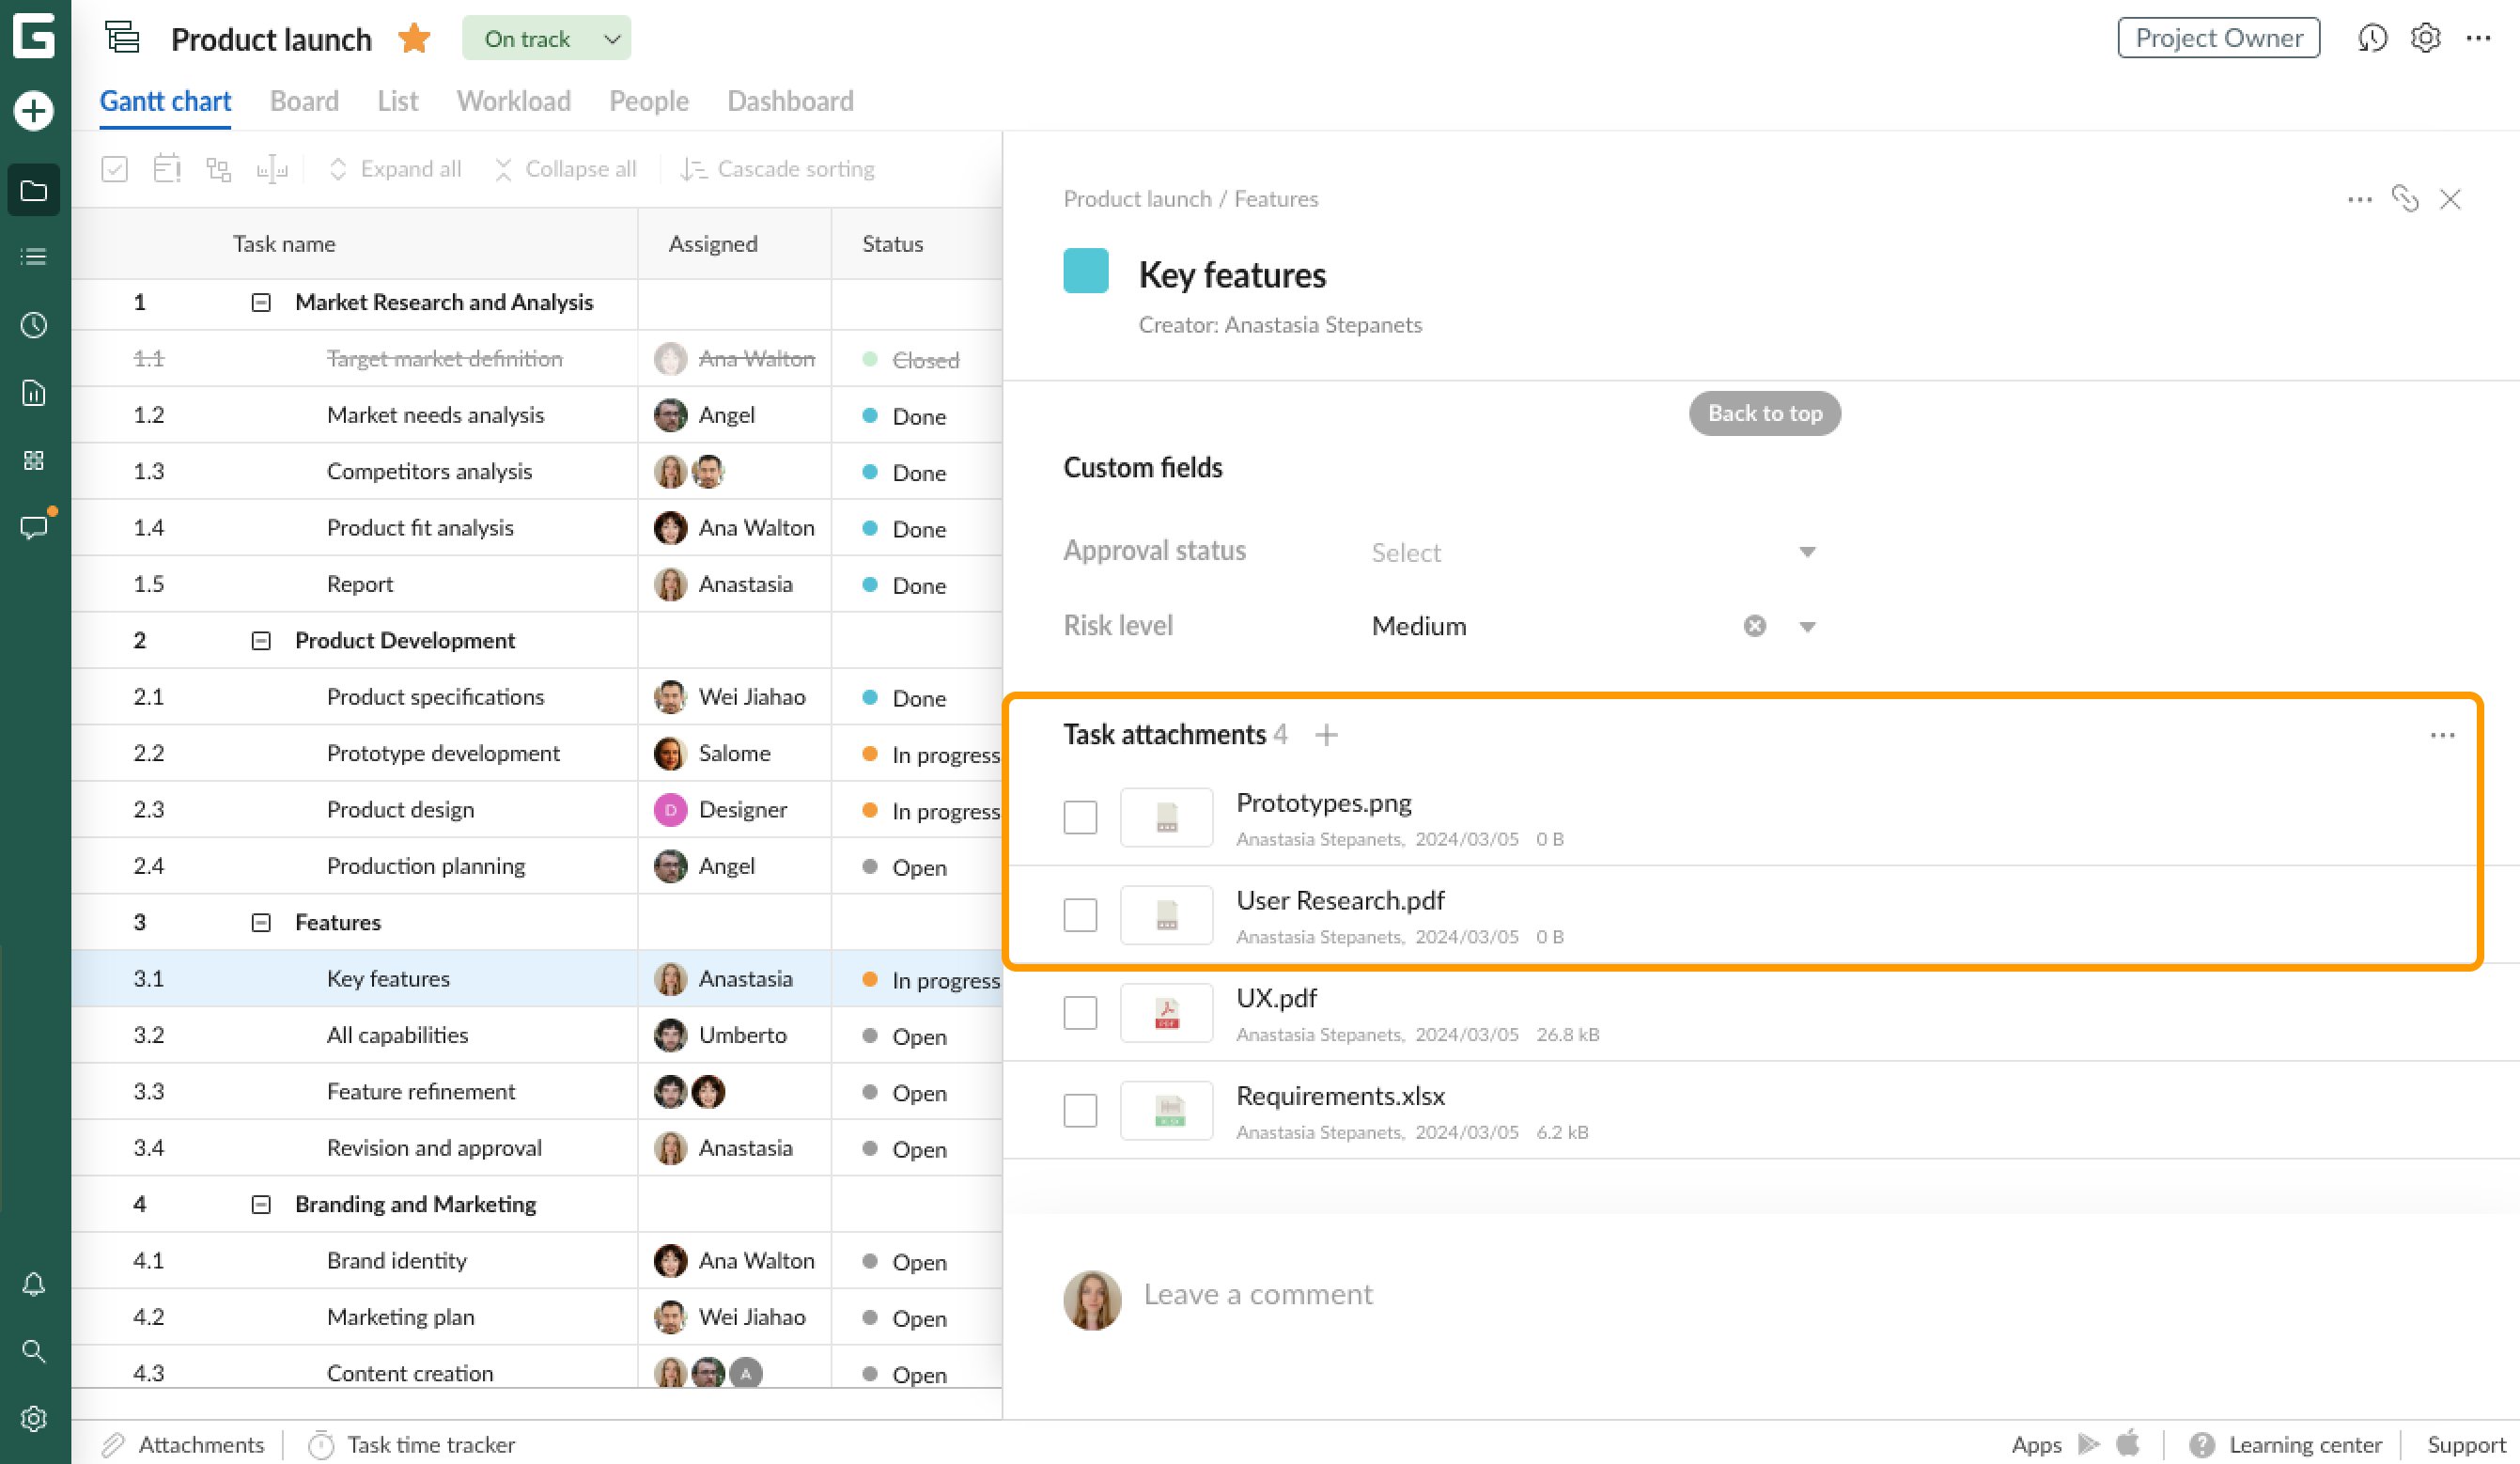Collapse the Product Development group
Screen dimensions: 2520x1464
[260, 640]
